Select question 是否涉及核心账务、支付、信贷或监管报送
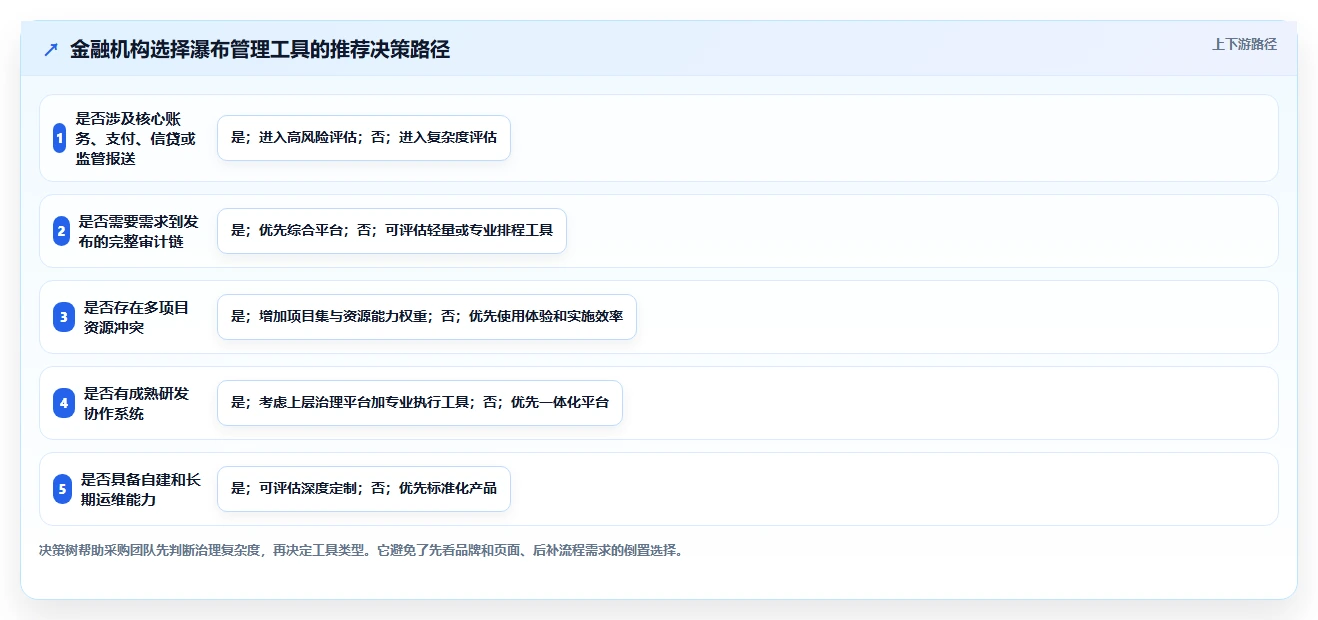The width and height of the screenshot is (1318, 620). pos(136,138)
